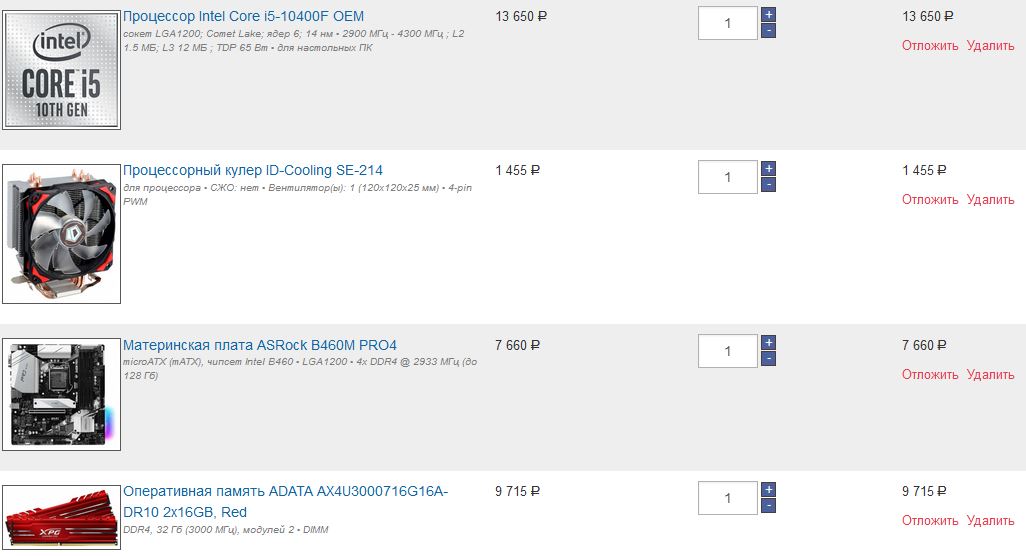This screenshot has height=556, width=1026.
Task: Open ASRock motherboard product image
Action: click(x=61, y=394)
